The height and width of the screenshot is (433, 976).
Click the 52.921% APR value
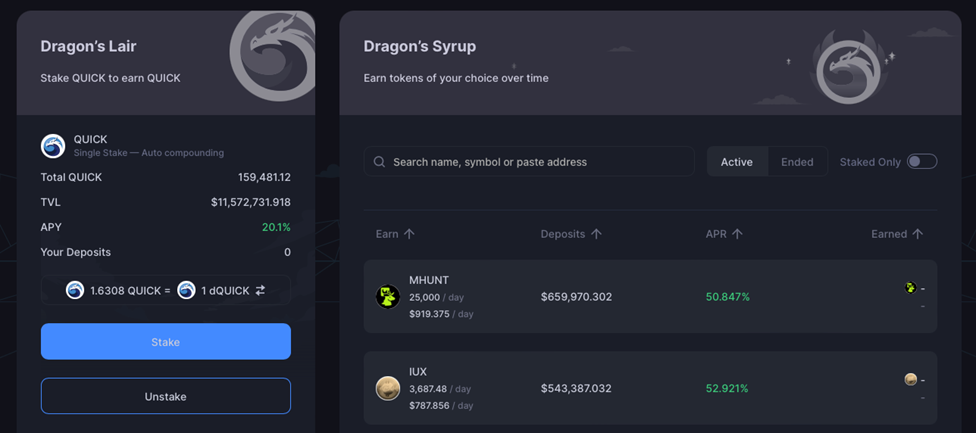click(x=728, y=388)
